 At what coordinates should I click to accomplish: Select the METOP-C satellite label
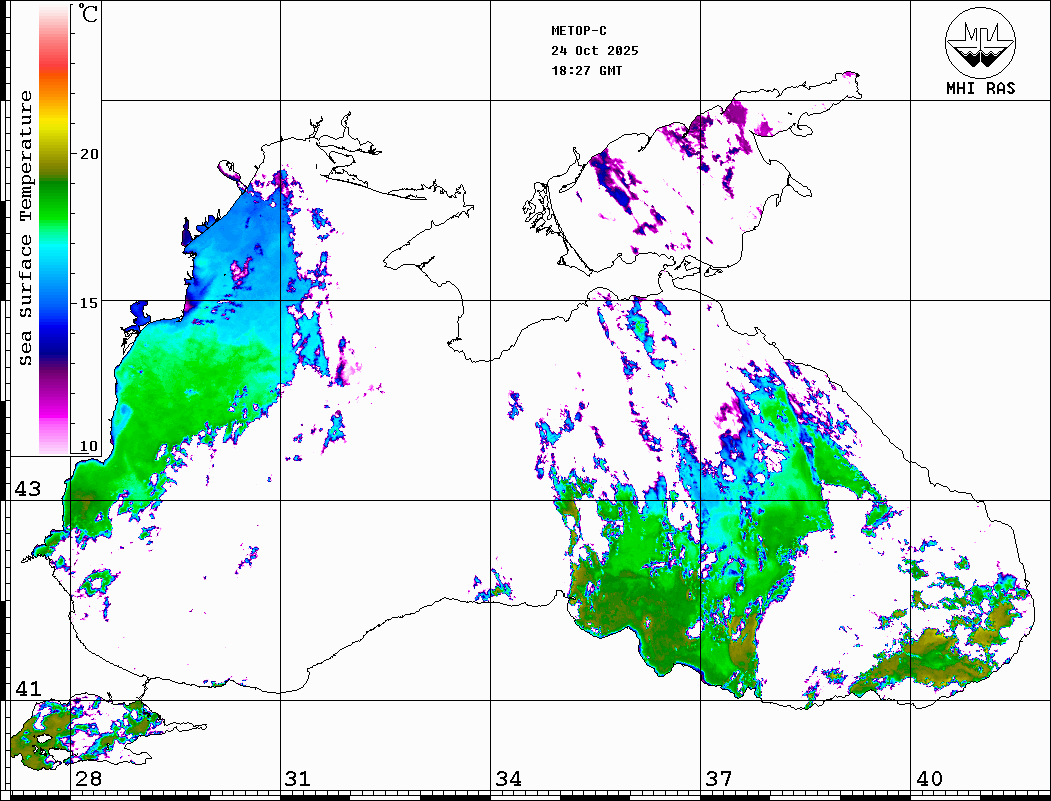point(579,31)
